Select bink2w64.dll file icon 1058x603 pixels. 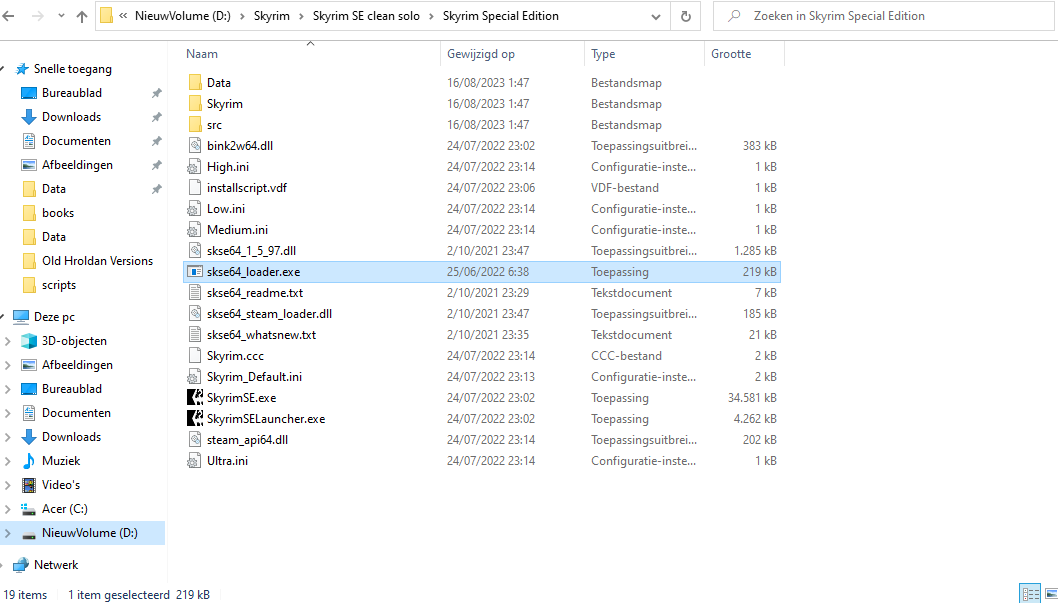tap(195, 145)
